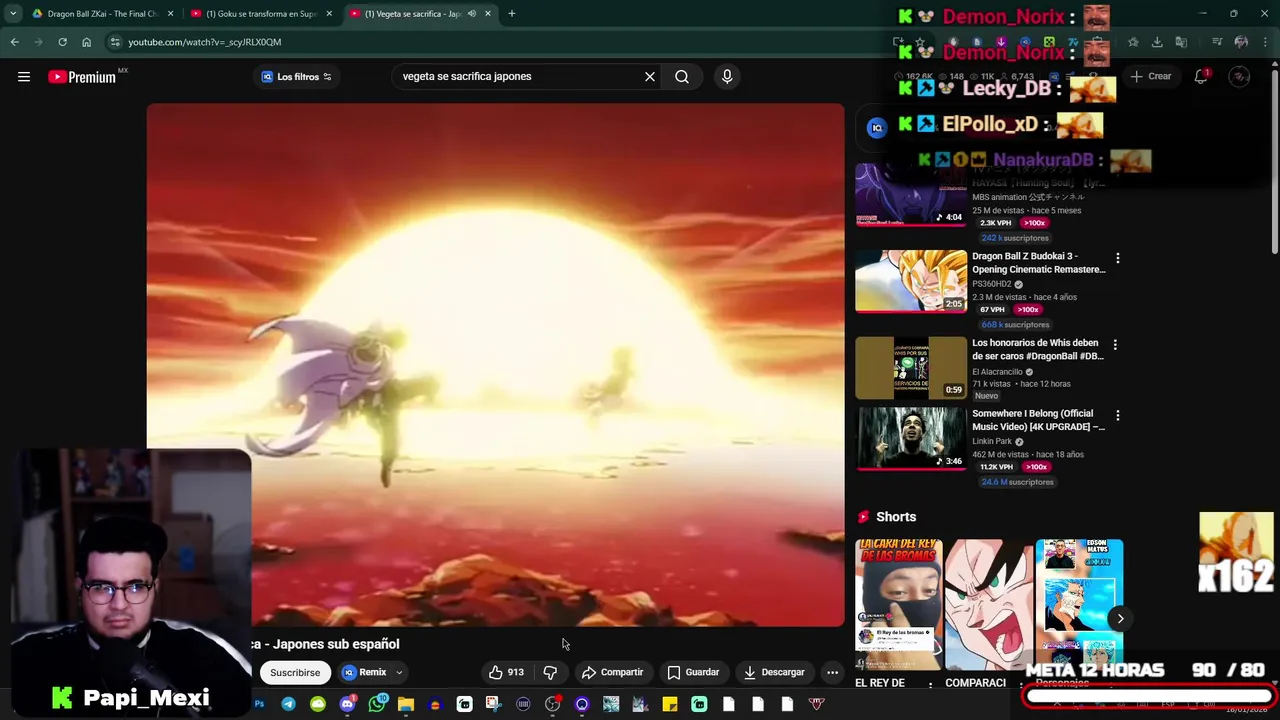Open options for Dragon Ball Z Budokai 3 video
The image size is (1280, 720).
(1117, 259)
